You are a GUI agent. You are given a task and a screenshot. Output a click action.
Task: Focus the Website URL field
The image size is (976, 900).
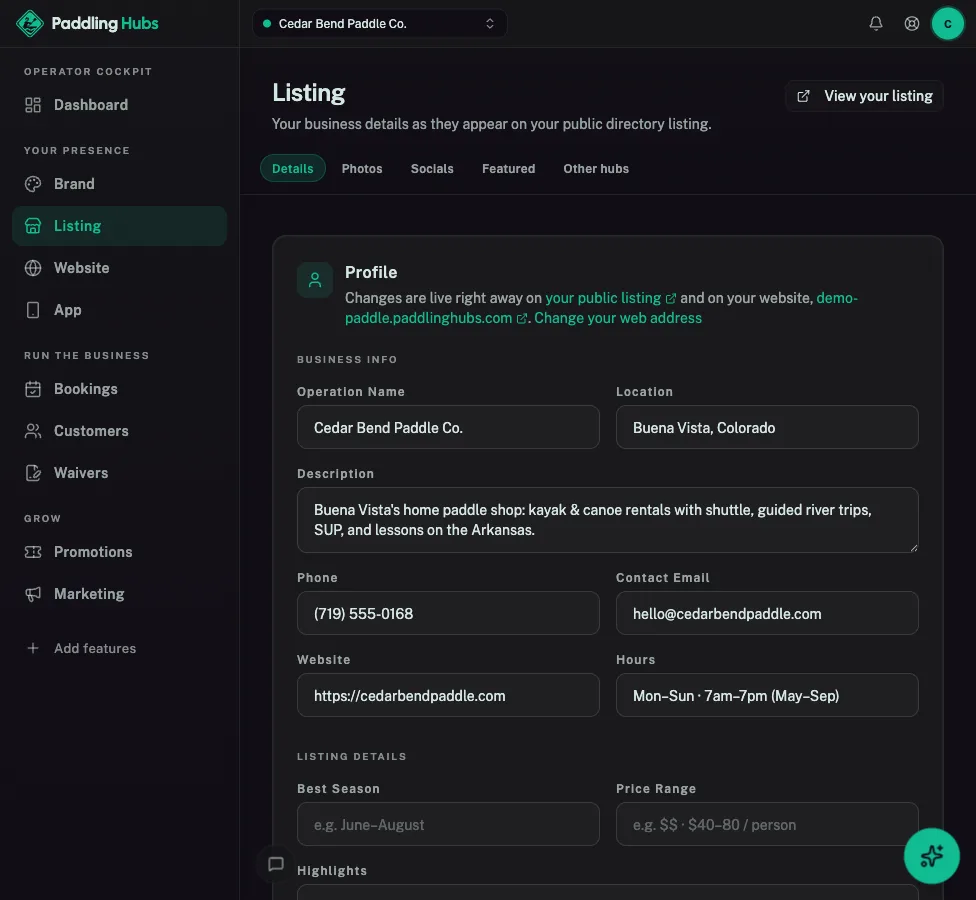click(x=448, y=696)
